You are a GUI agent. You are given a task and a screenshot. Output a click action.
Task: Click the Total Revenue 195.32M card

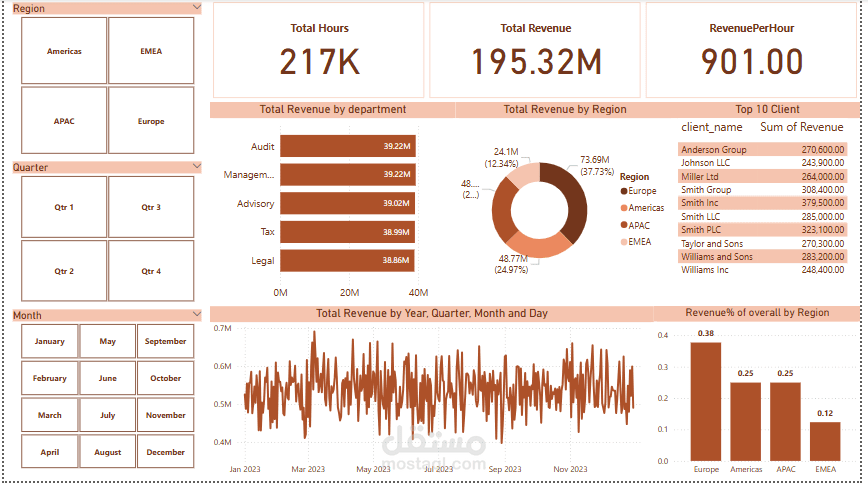535,50
